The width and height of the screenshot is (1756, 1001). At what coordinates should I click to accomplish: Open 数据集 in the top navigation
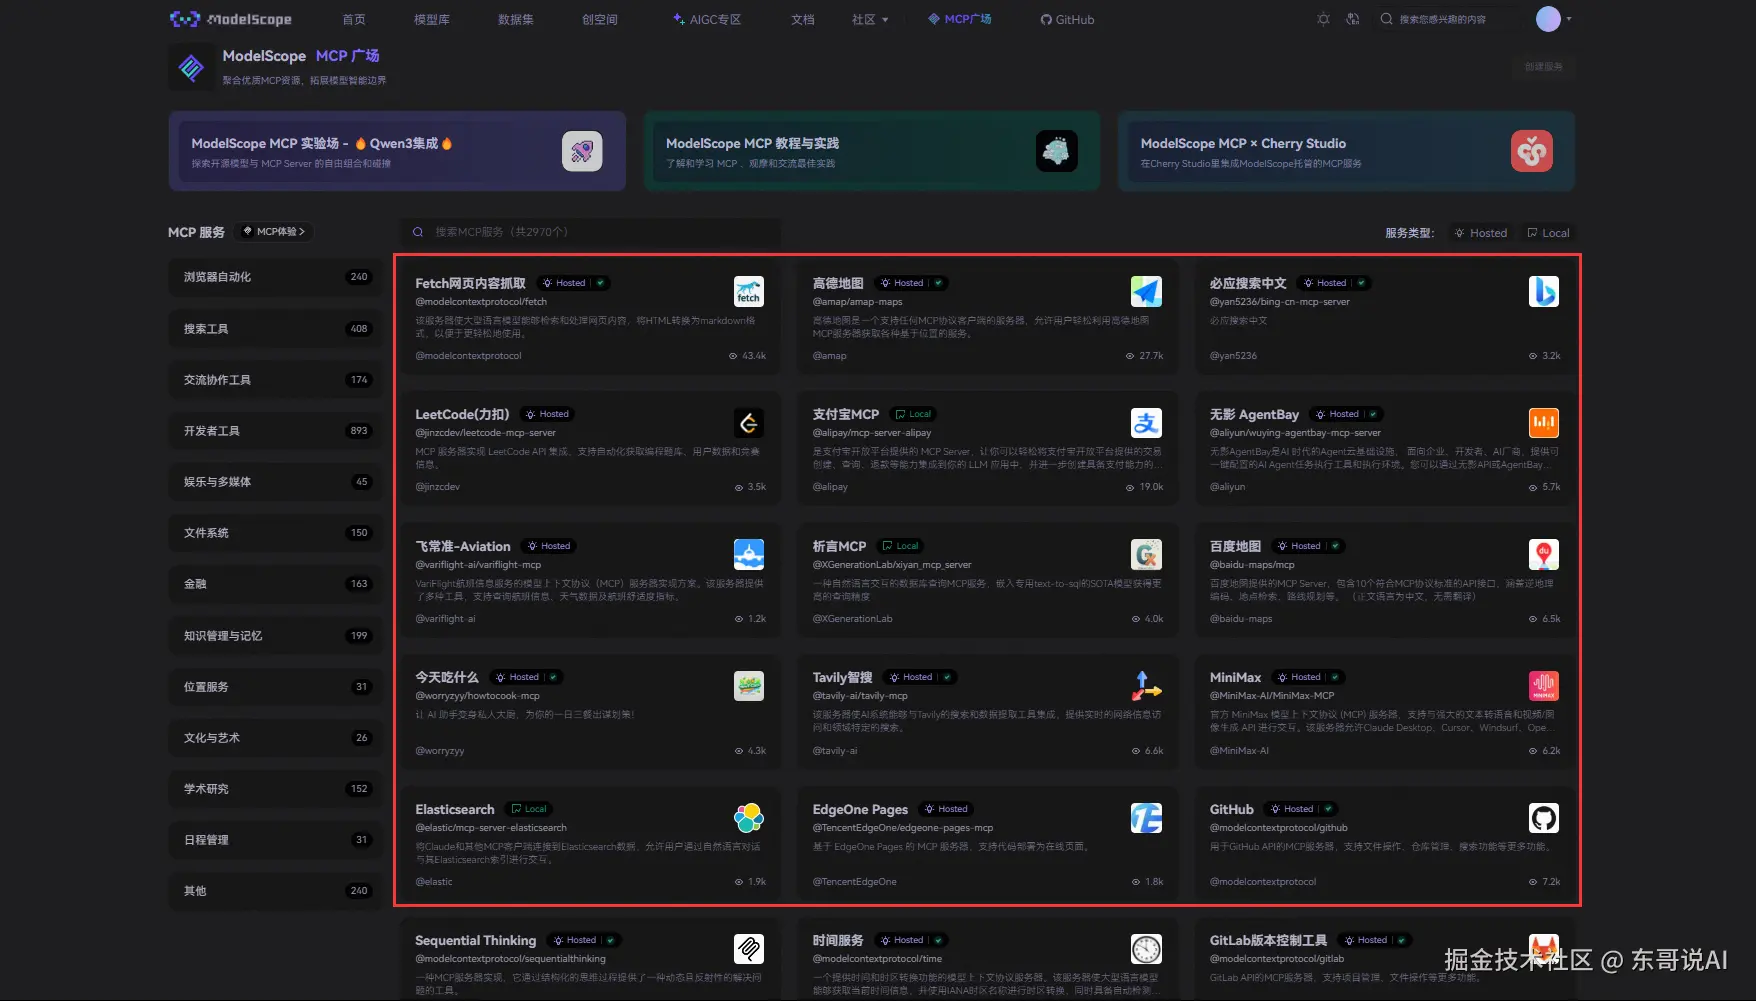(x=516, y=19)
